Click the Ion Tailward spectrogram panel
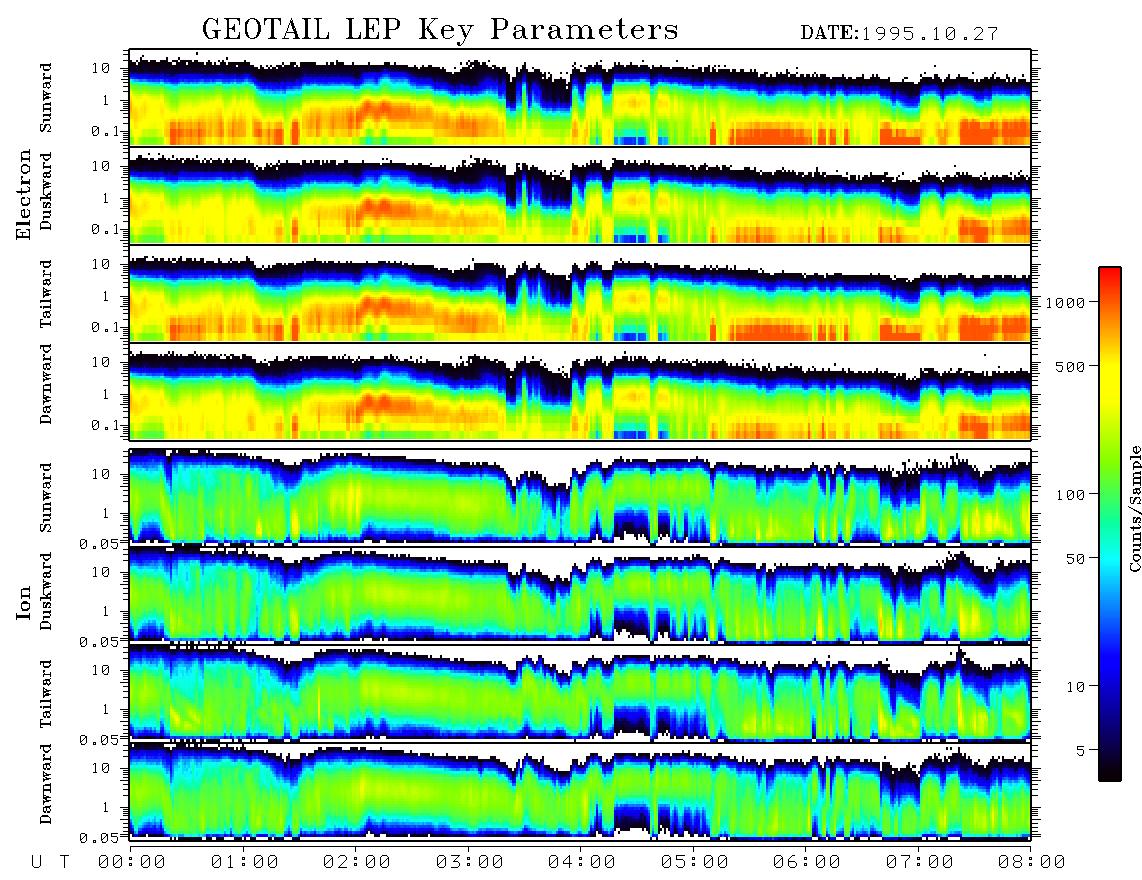 click(x=580, y=693)
